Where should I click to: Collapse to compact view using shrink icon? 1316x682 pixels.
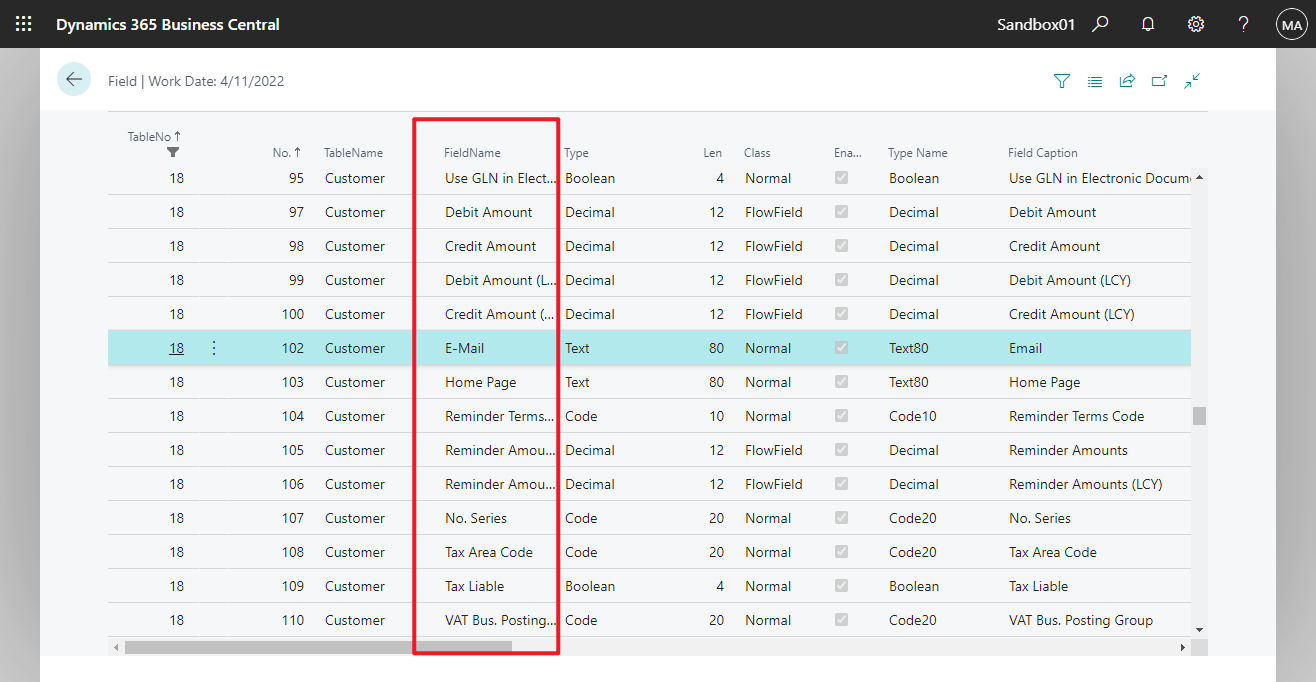[x=1192, y=81]
